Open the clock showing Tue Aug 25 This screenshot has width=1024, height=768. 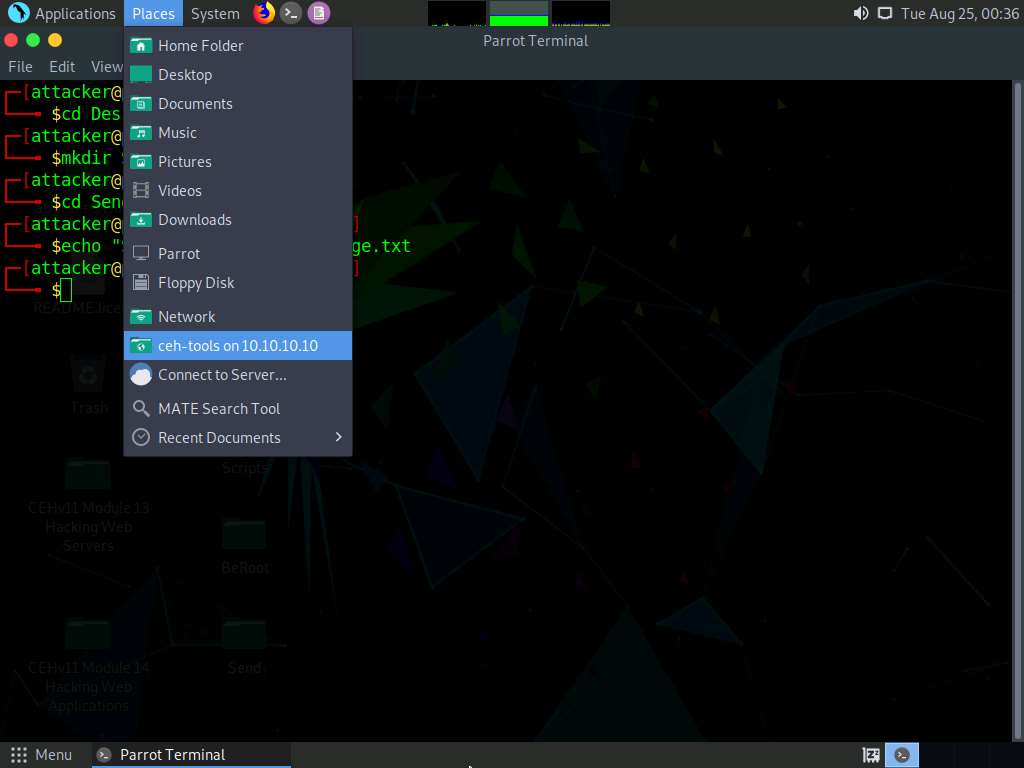[959, 14]
